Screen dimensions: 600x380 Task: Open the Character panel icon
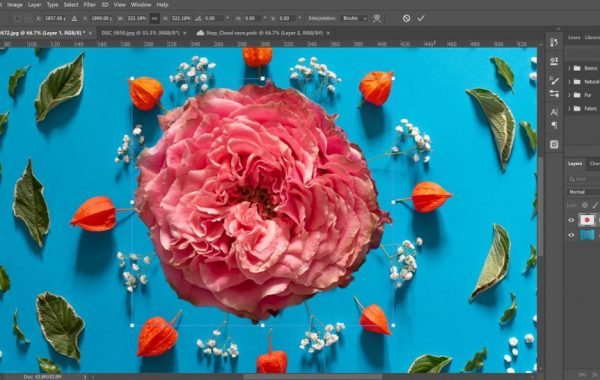click(x=554, y=112)
